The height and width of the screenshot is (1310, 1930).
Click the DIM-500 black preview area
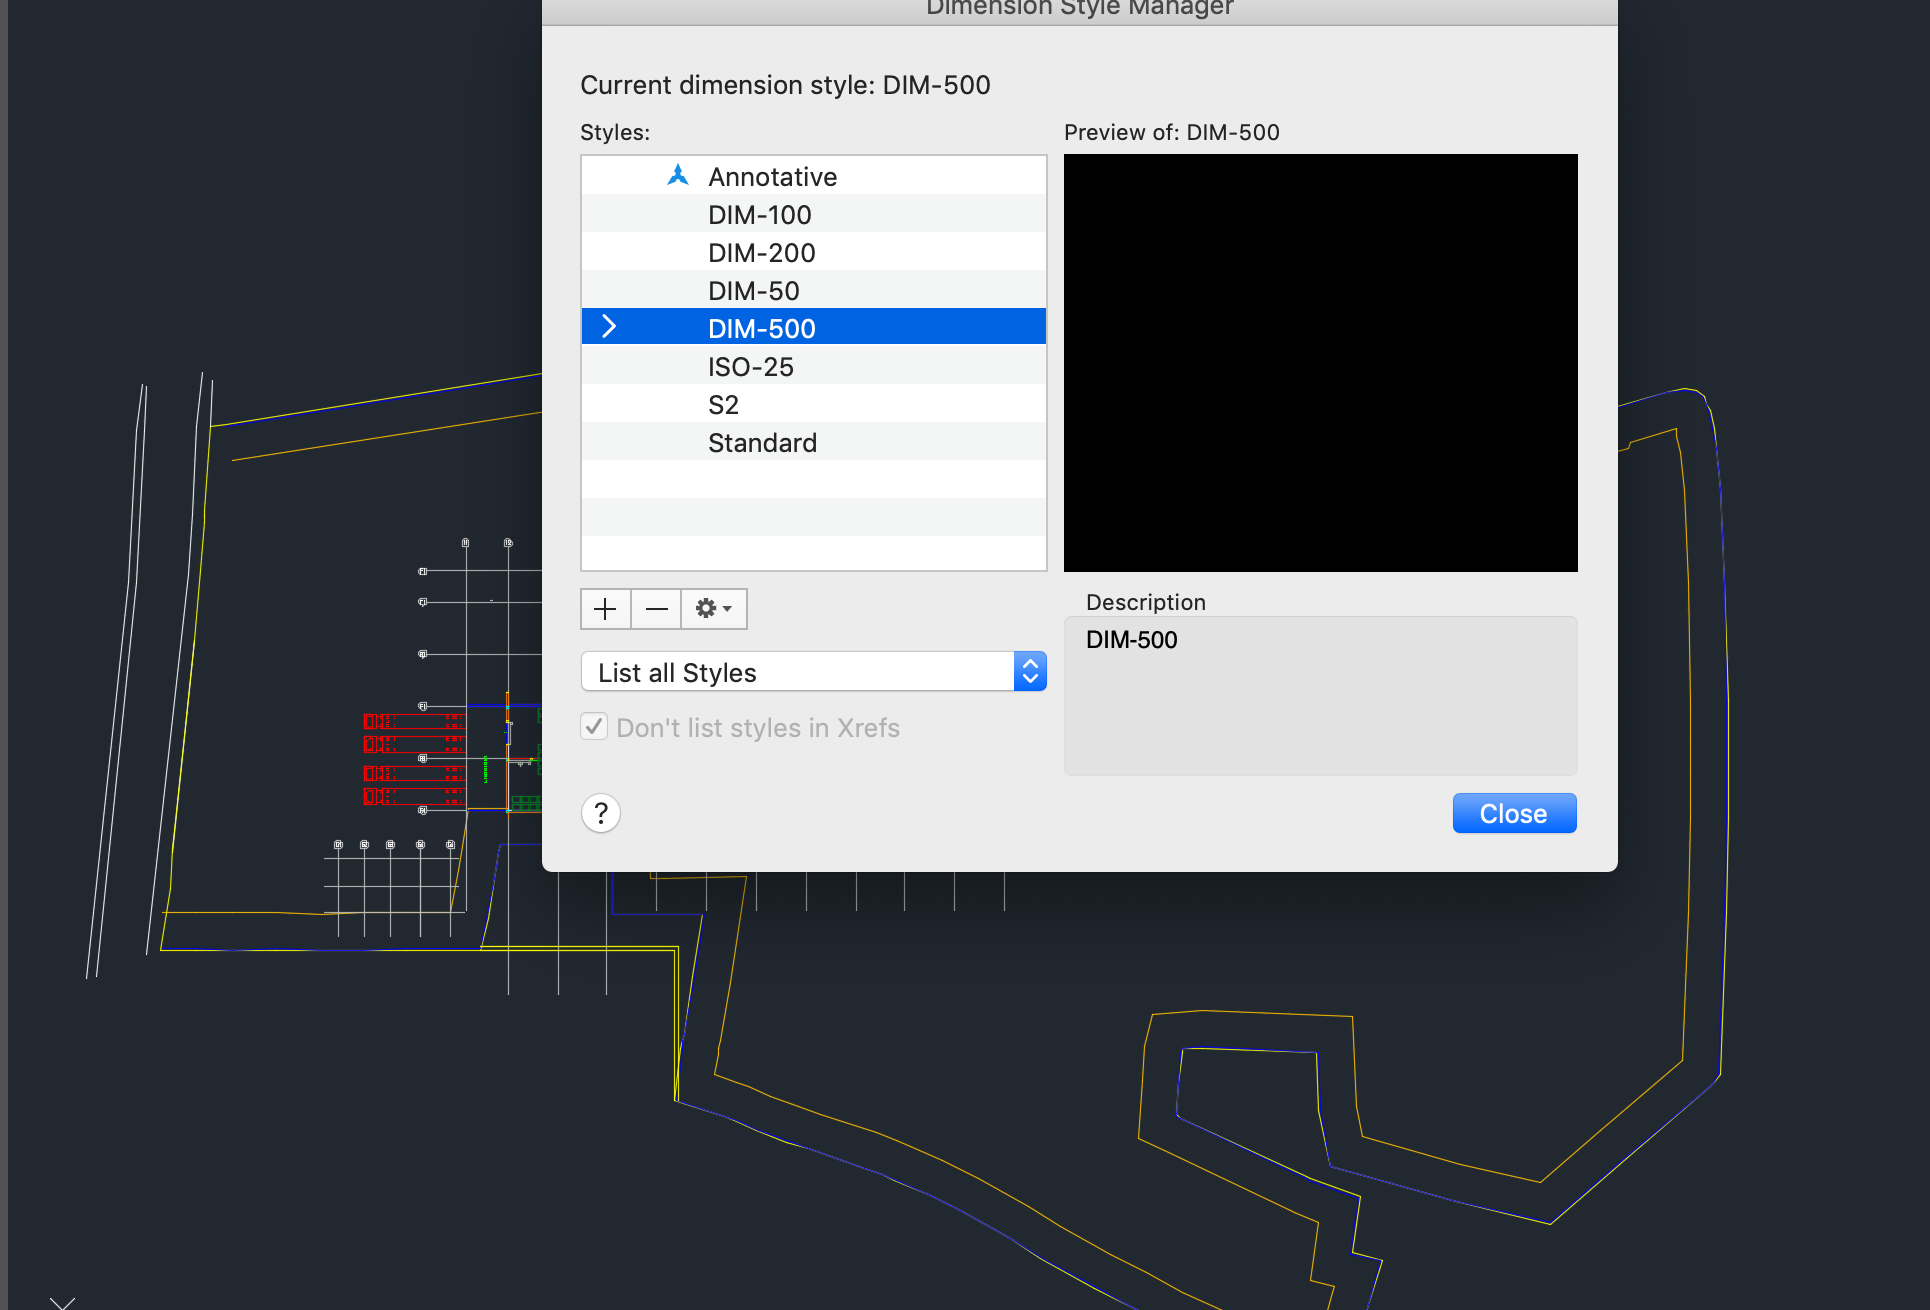[1320, 363]
